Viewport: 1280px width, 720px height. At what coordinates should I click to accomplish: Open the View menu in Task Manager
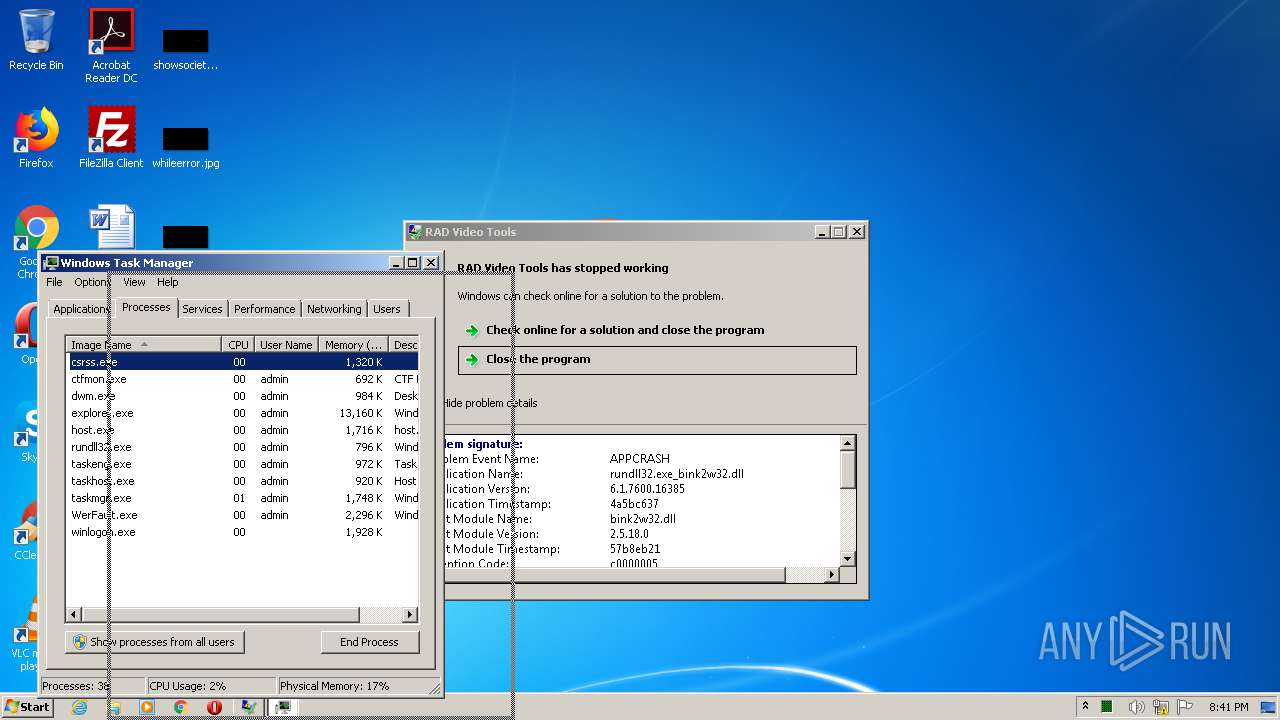tap(134, 282)
